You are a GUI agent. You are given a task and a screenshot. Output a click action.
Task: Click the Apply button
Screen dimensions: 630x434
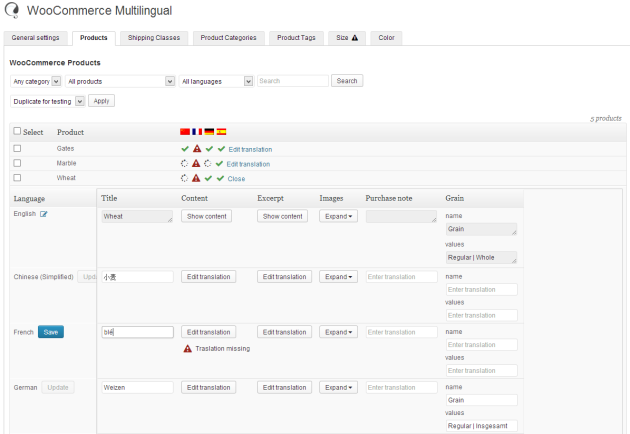click(x=101, y=101)
